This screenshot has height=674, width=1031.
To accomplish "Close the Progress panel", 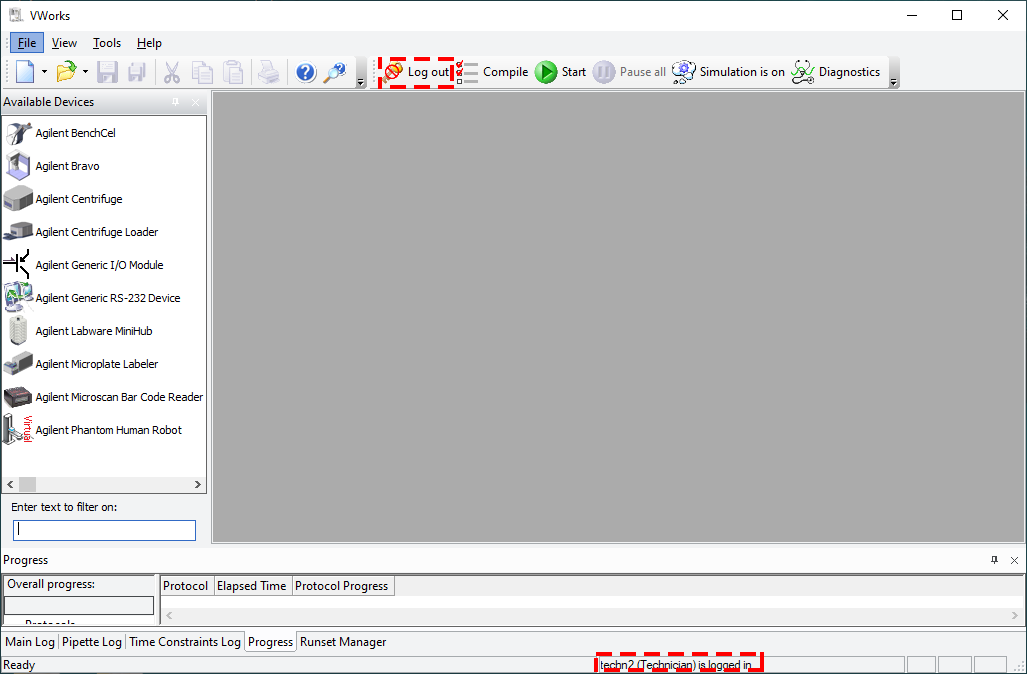I will click(x=1015, y=560).
